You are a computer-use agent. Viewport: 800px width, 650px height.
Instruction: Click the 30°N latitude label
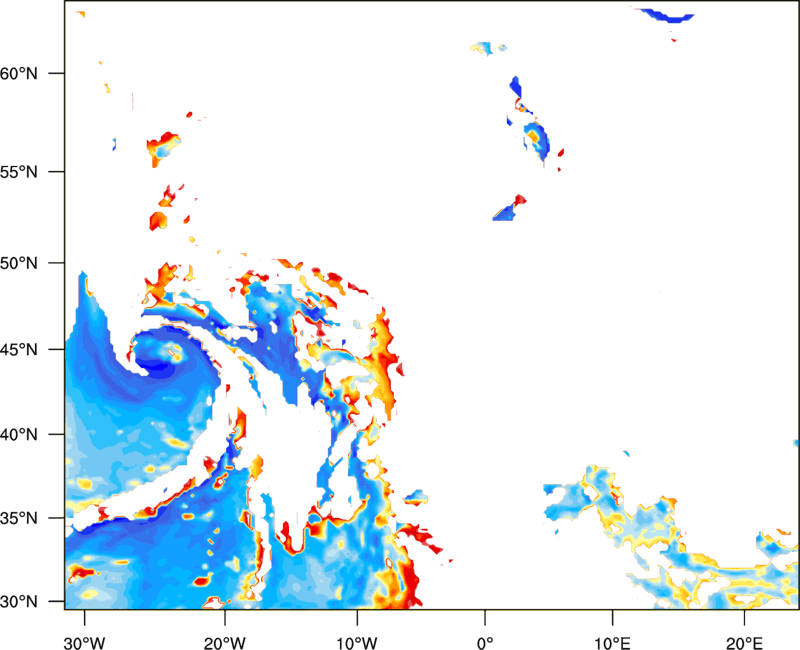[19, 602]
